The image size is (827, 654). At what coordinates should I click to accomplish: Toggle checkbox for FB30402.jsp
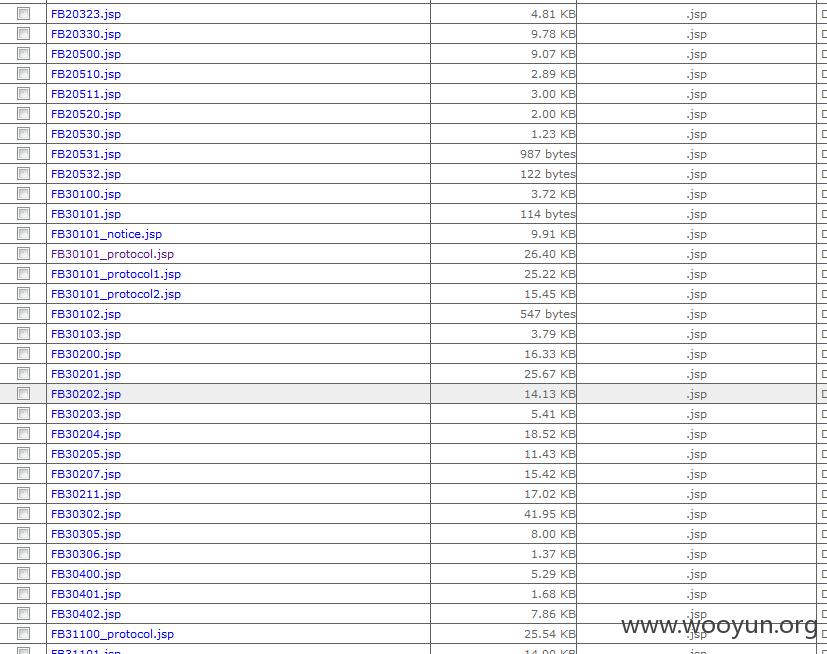click(x=23, y=614)
